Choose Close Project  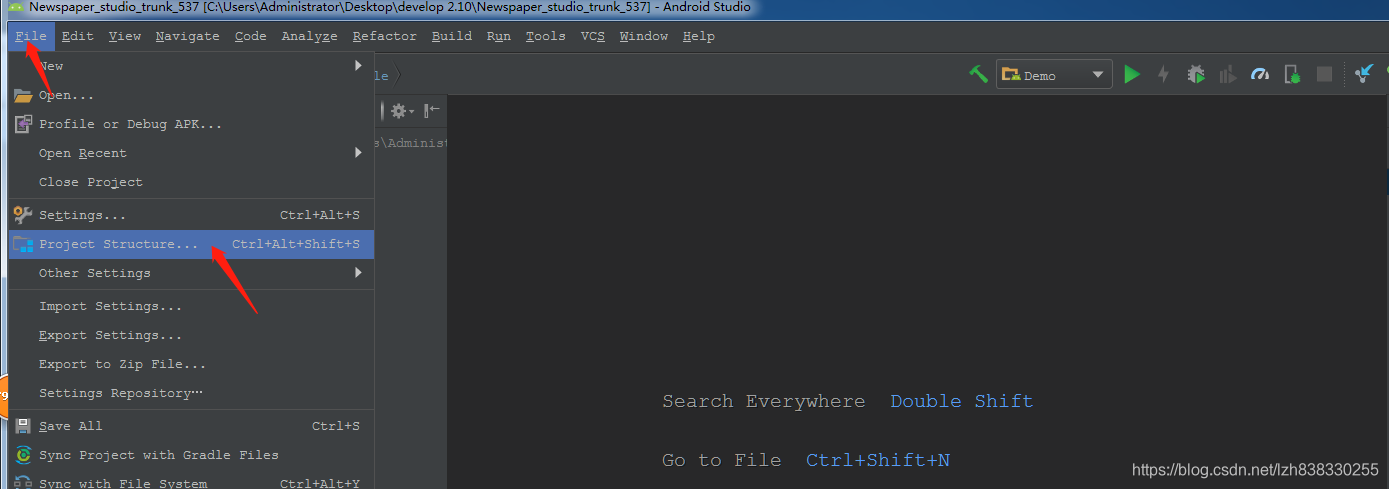click(191, 182)
